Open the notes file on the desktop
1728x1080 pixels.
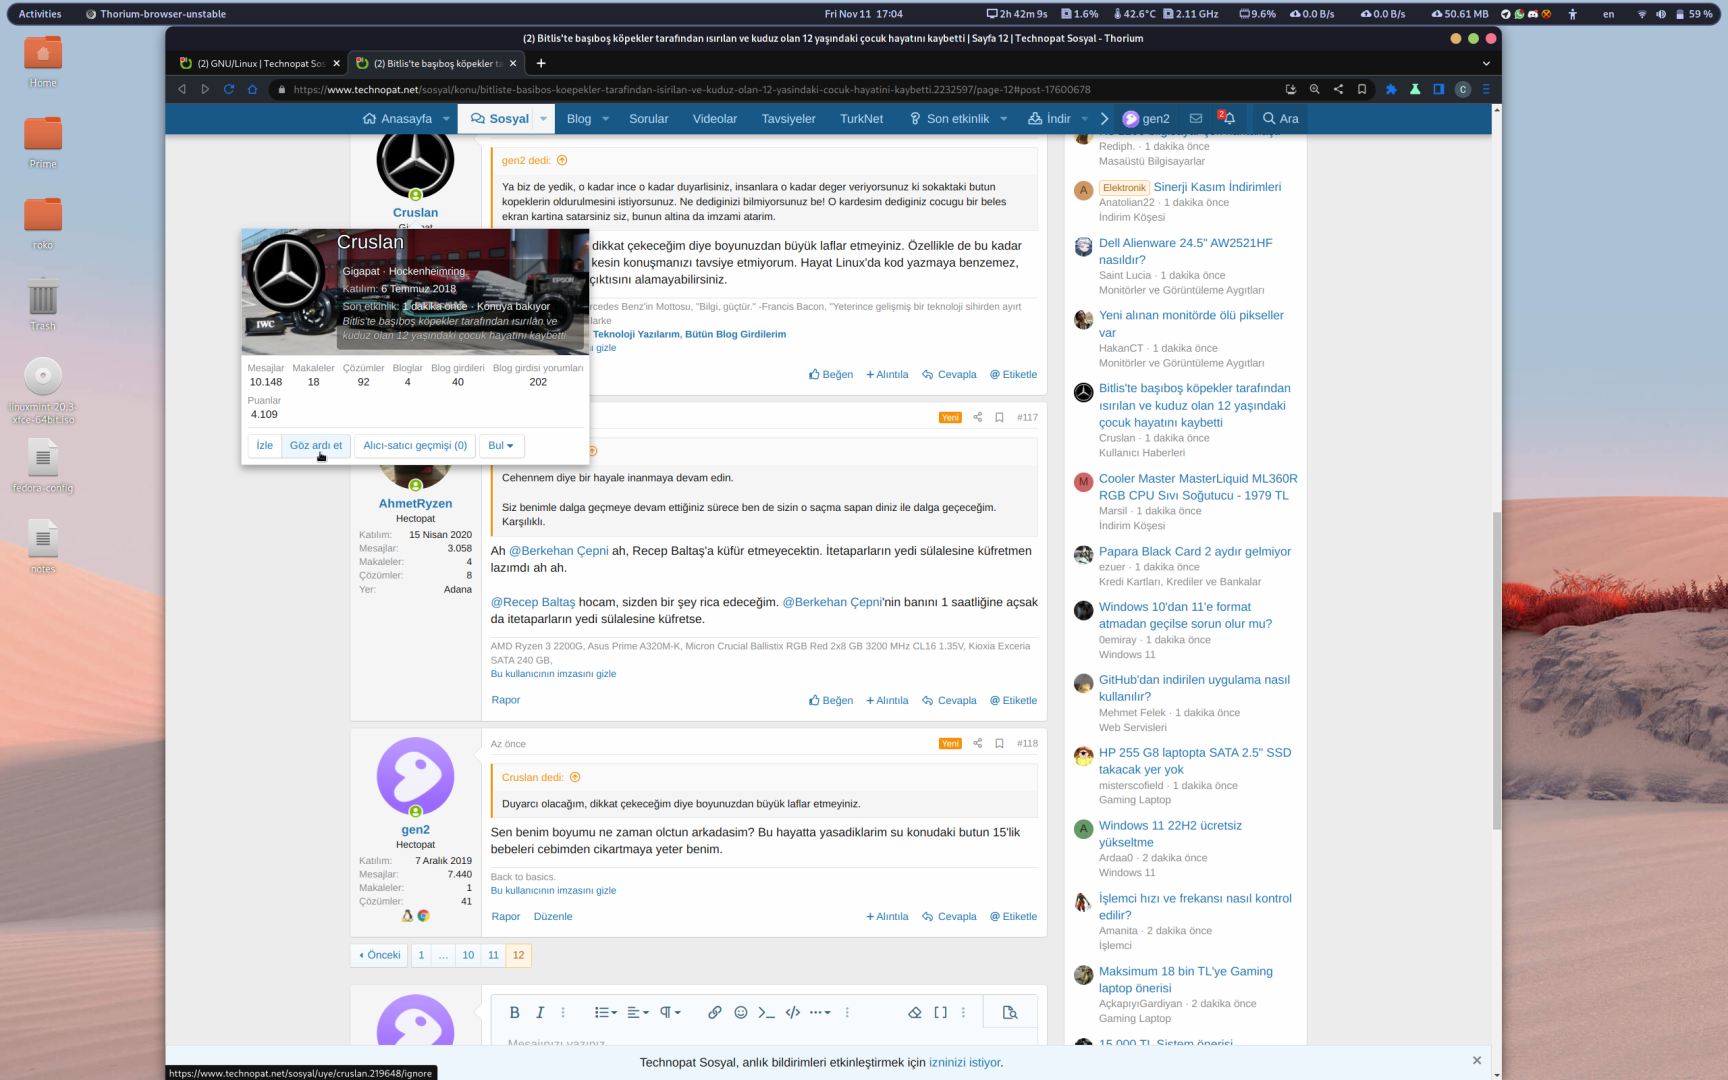pos(43,547)
